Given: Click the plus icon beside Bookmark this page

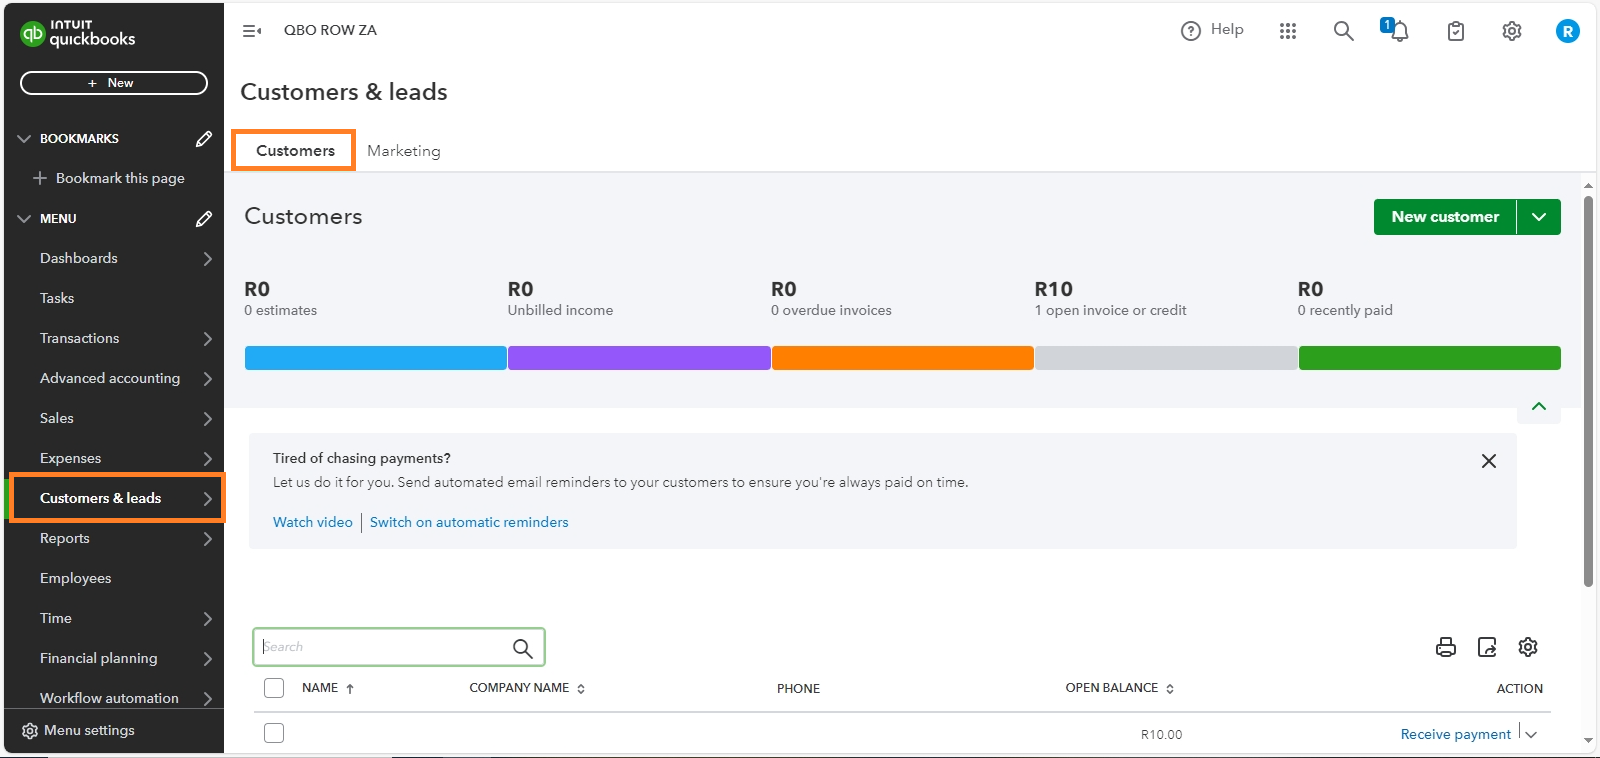Looking at the screenshot, I should [x=40, y=178].
